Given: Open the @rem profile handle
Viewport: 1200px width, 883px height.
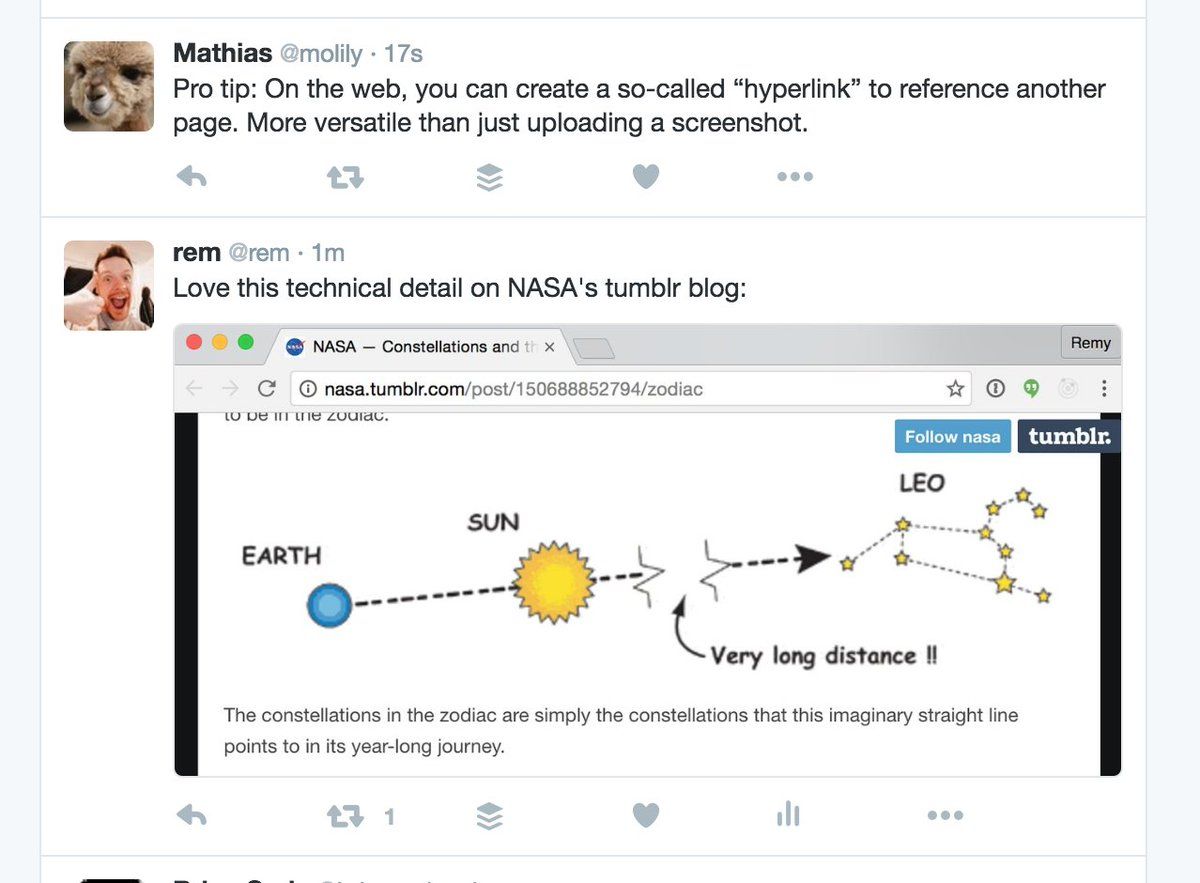Looking at the screenshot, I should (x=259, y=253).
